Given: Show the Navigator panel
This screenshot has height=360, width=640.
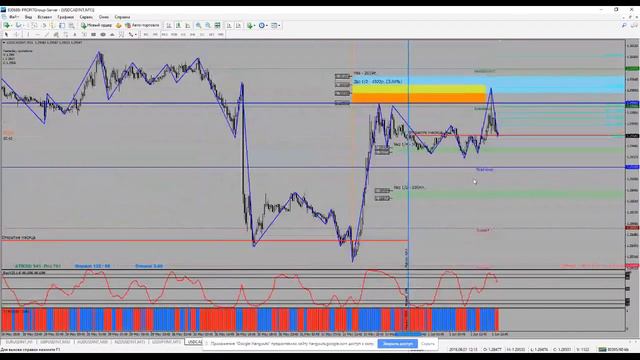Looking at the screenshot, I should point(52,25).
